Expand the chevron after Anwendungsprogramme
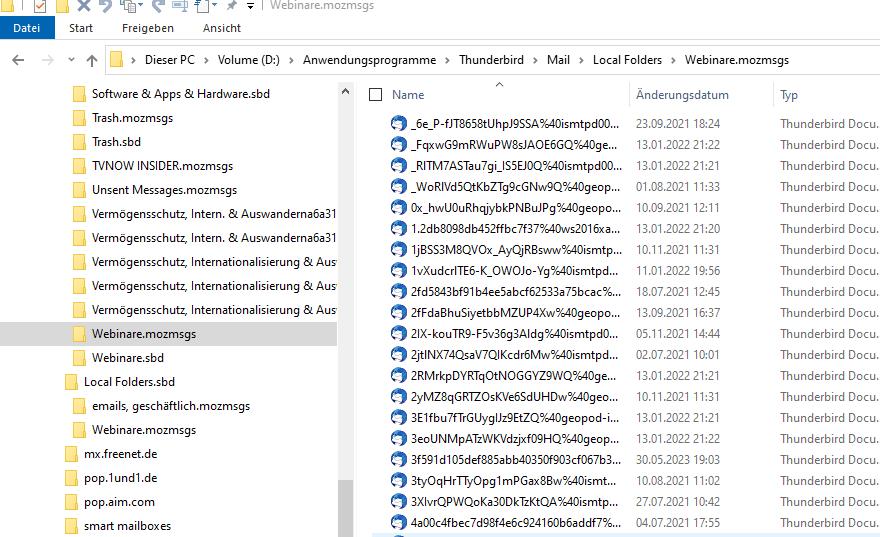The image size is (880, 537). (x=447, y=60)
